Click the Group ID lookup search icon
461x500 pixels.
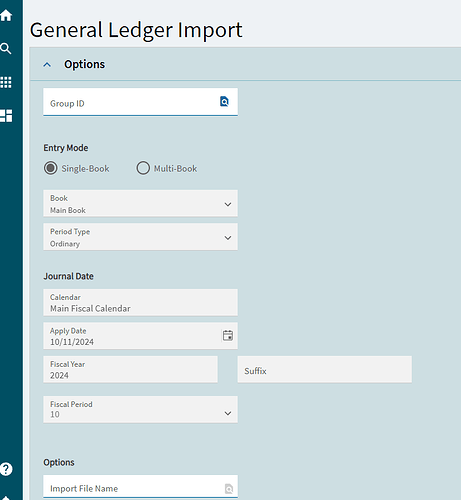tap(224, 101)
